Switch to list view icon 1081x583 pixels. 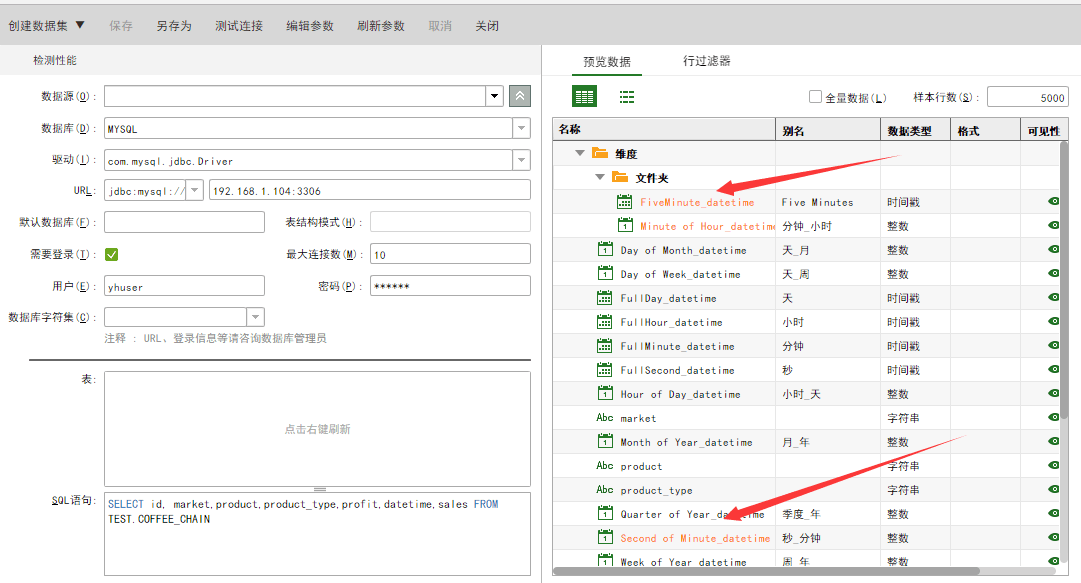pos(627,97)
